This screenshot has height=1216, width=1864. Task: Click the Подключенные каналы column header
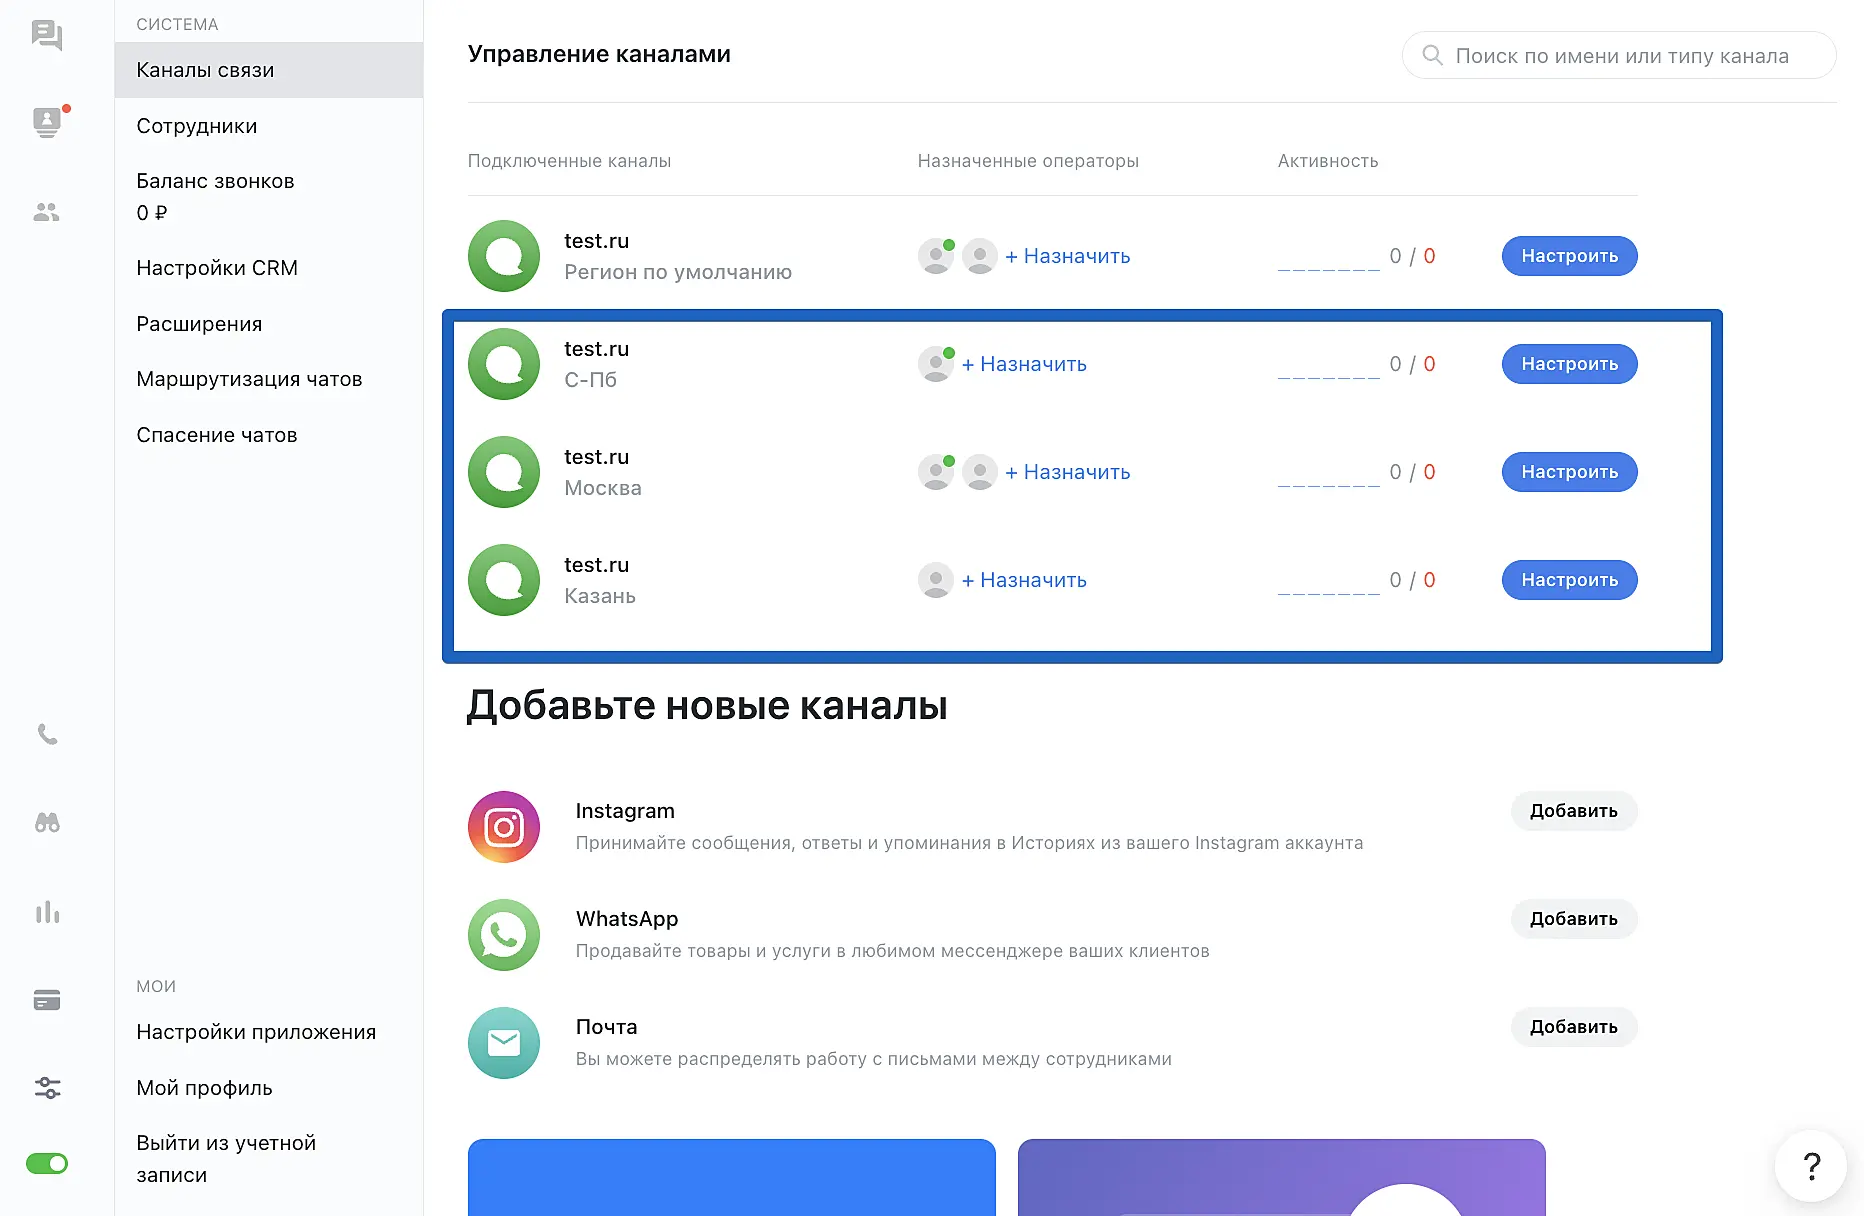click(x=569, y=161)
